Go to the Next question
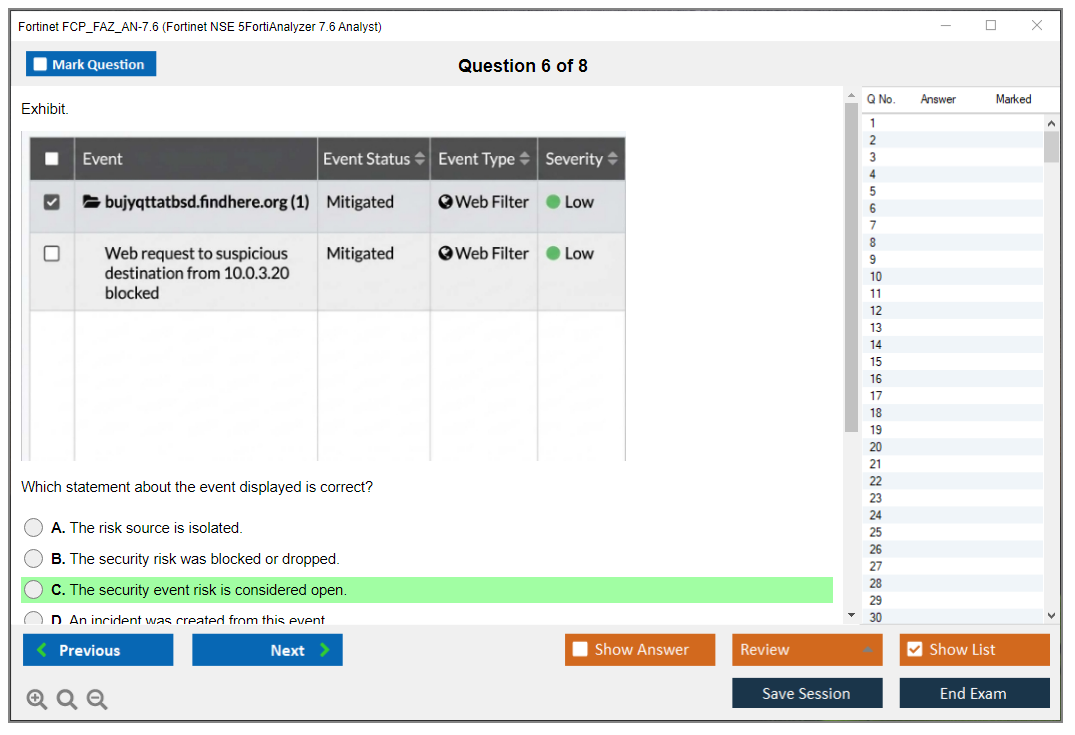 [x=267, y=649]
